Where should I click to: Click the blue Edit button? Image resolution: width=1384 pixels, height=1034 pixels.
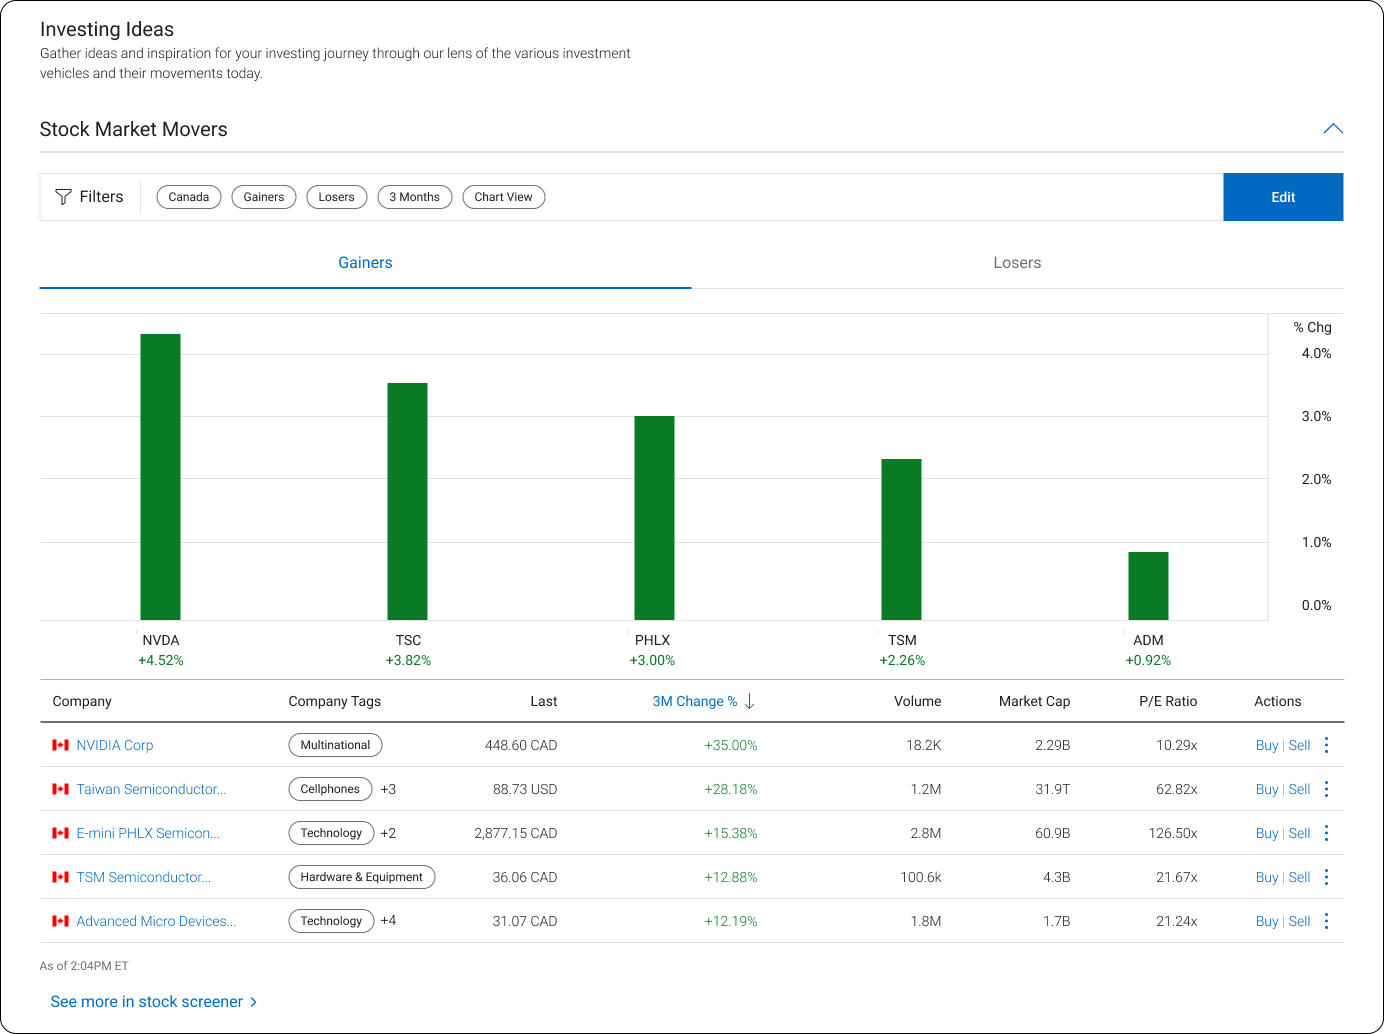(x=1283, y=197)
